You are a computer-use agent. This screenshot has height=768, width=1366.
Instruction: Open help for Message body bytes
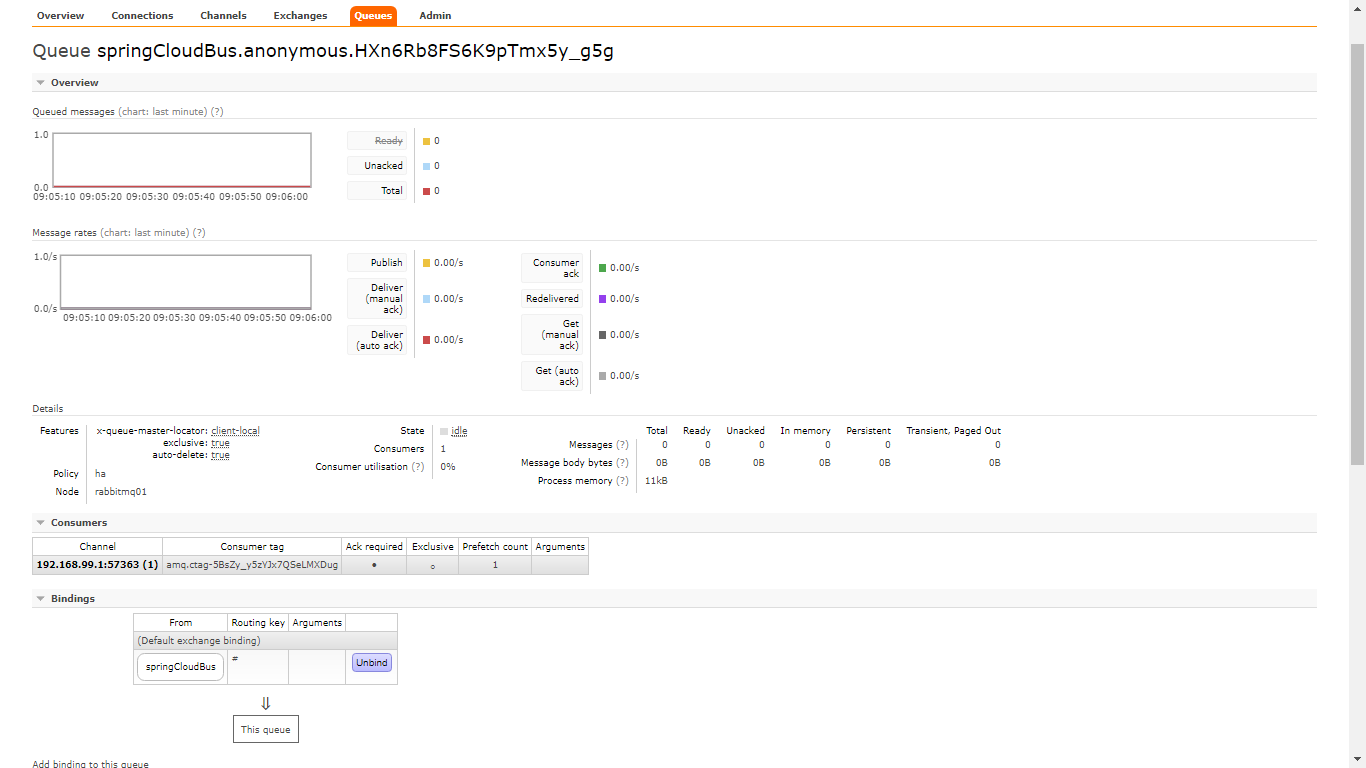click(x=623, y=463)
